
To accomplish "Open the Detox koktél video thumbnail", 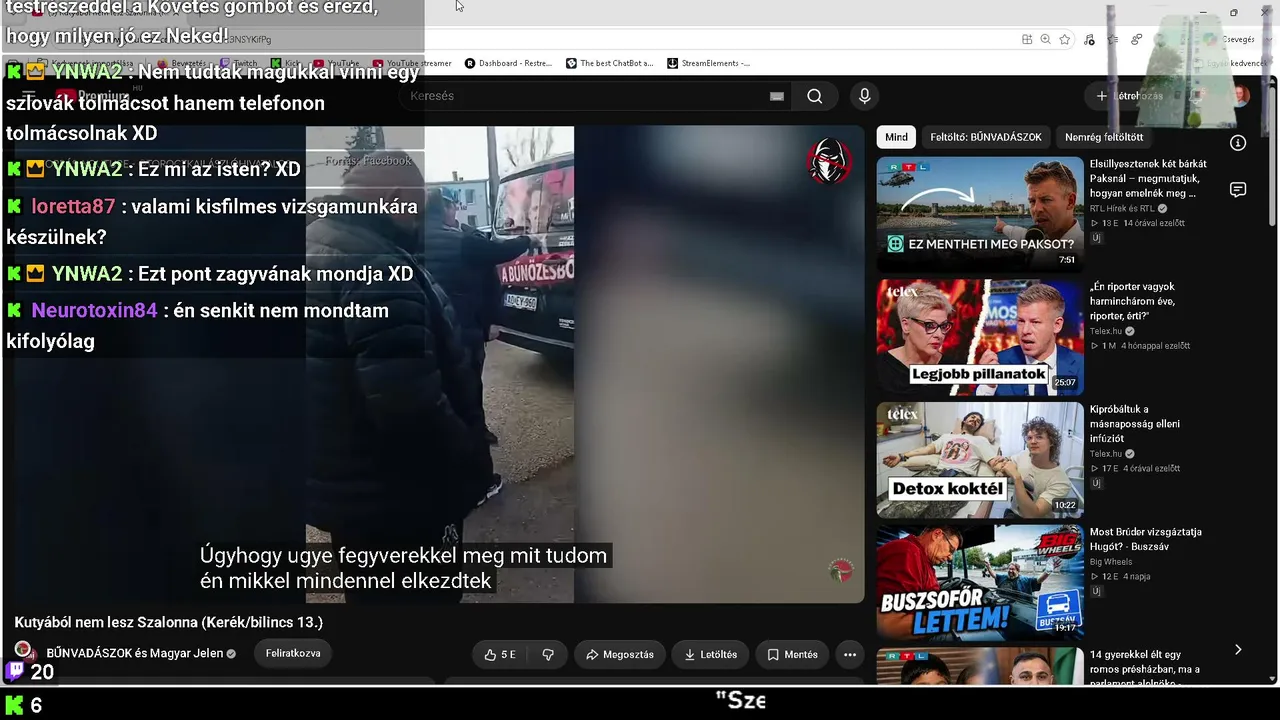I will (980, 460).
